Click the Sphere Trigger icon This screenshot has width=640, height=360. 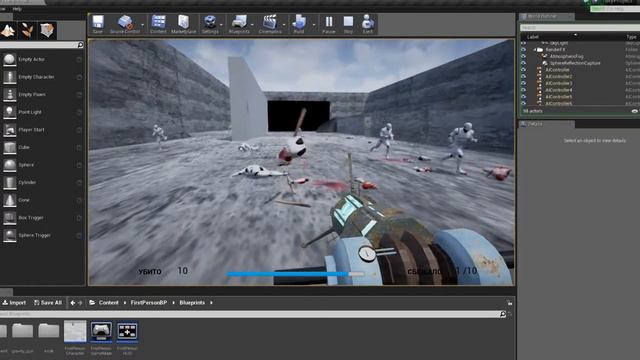pyautogui.click(x=9, y=236)
